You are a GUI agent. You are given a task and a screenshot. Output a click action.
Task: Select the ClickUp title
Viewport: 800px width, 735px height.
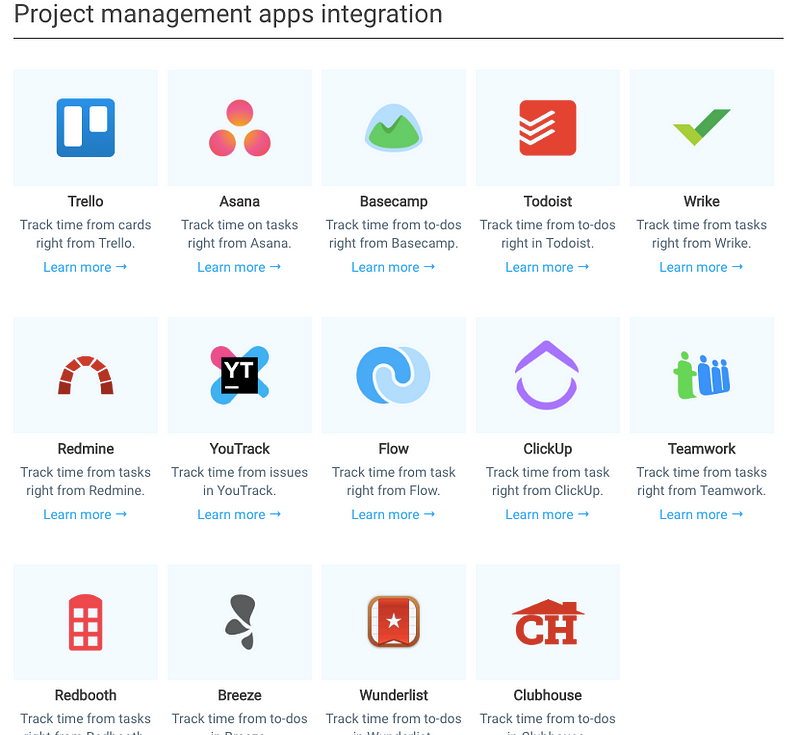547,449
